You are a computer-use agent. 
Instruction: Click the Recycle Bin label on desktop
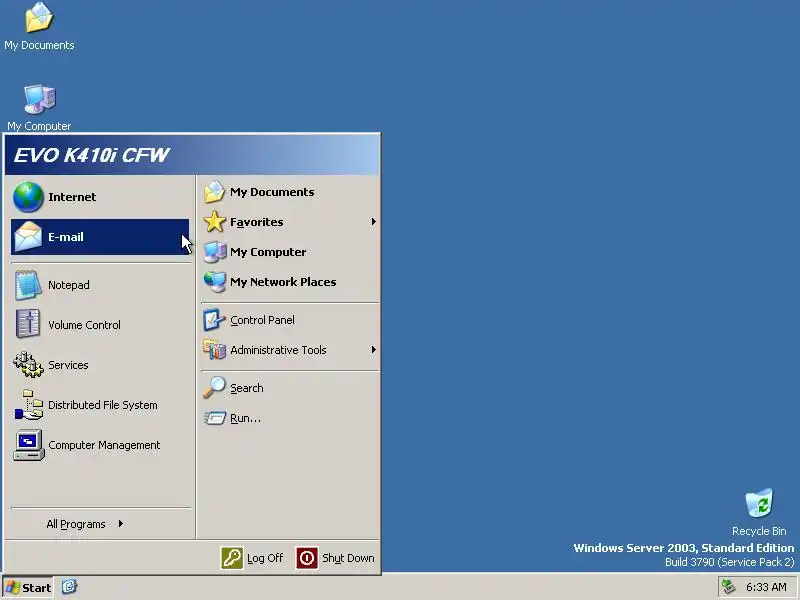pyautogui.click(x=759, y=531)
